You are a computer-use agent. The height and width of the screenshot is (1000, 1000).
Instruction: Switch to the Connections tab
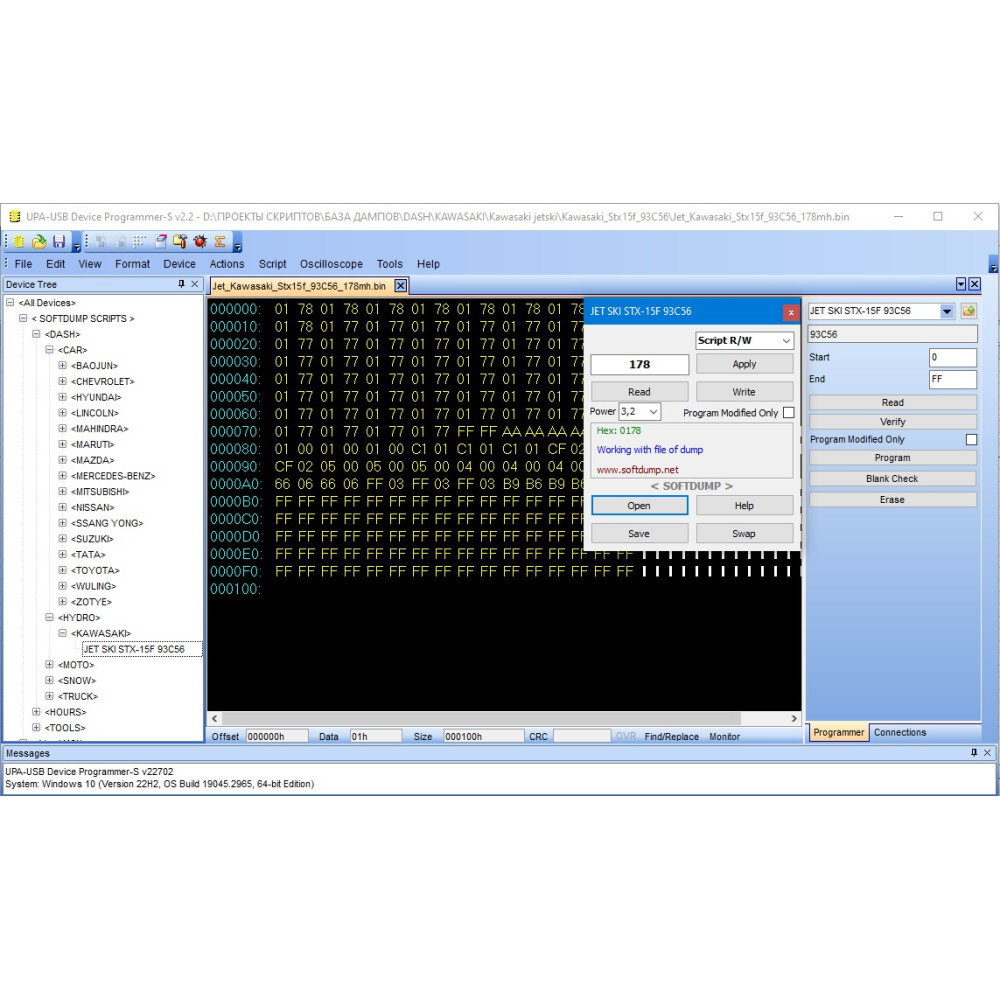pyautogui.click(x=899, y=732)
